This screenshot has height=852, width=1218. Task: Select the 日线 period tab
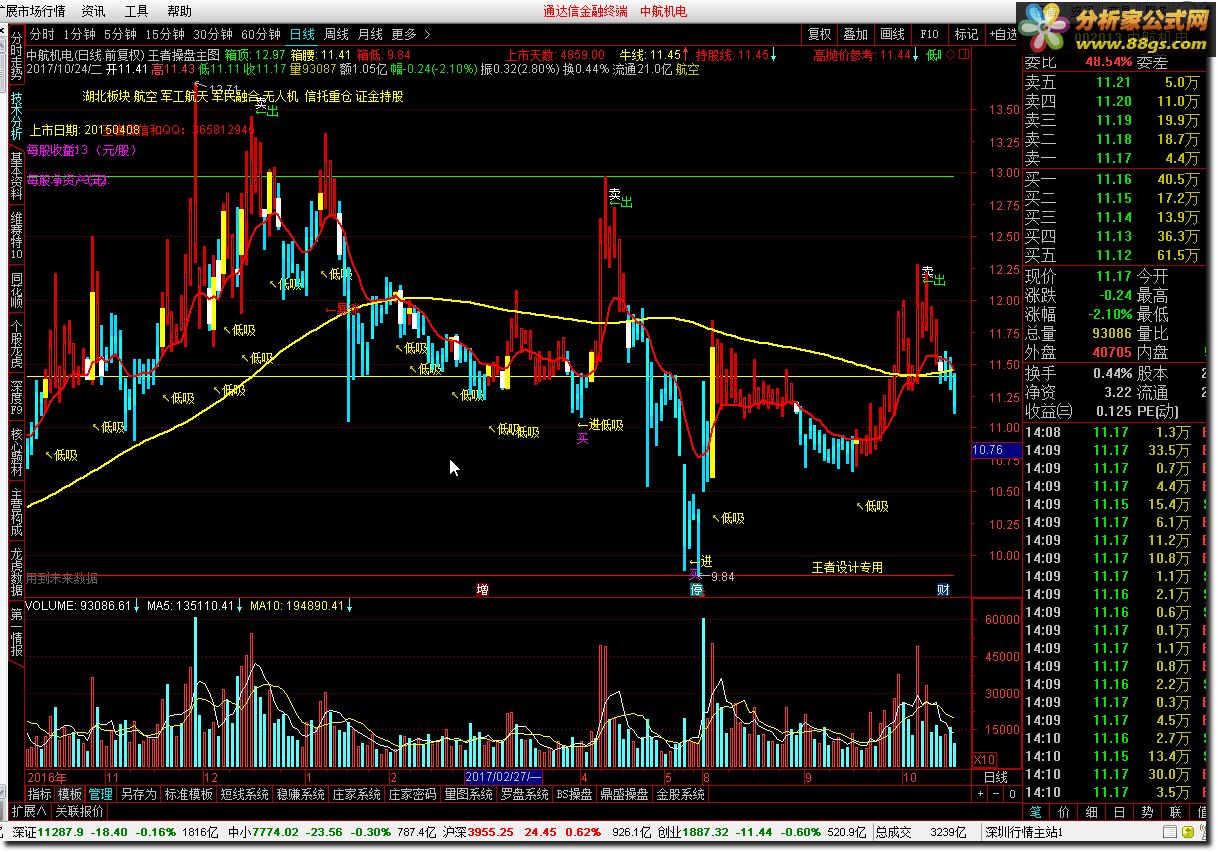click(302, 34)
